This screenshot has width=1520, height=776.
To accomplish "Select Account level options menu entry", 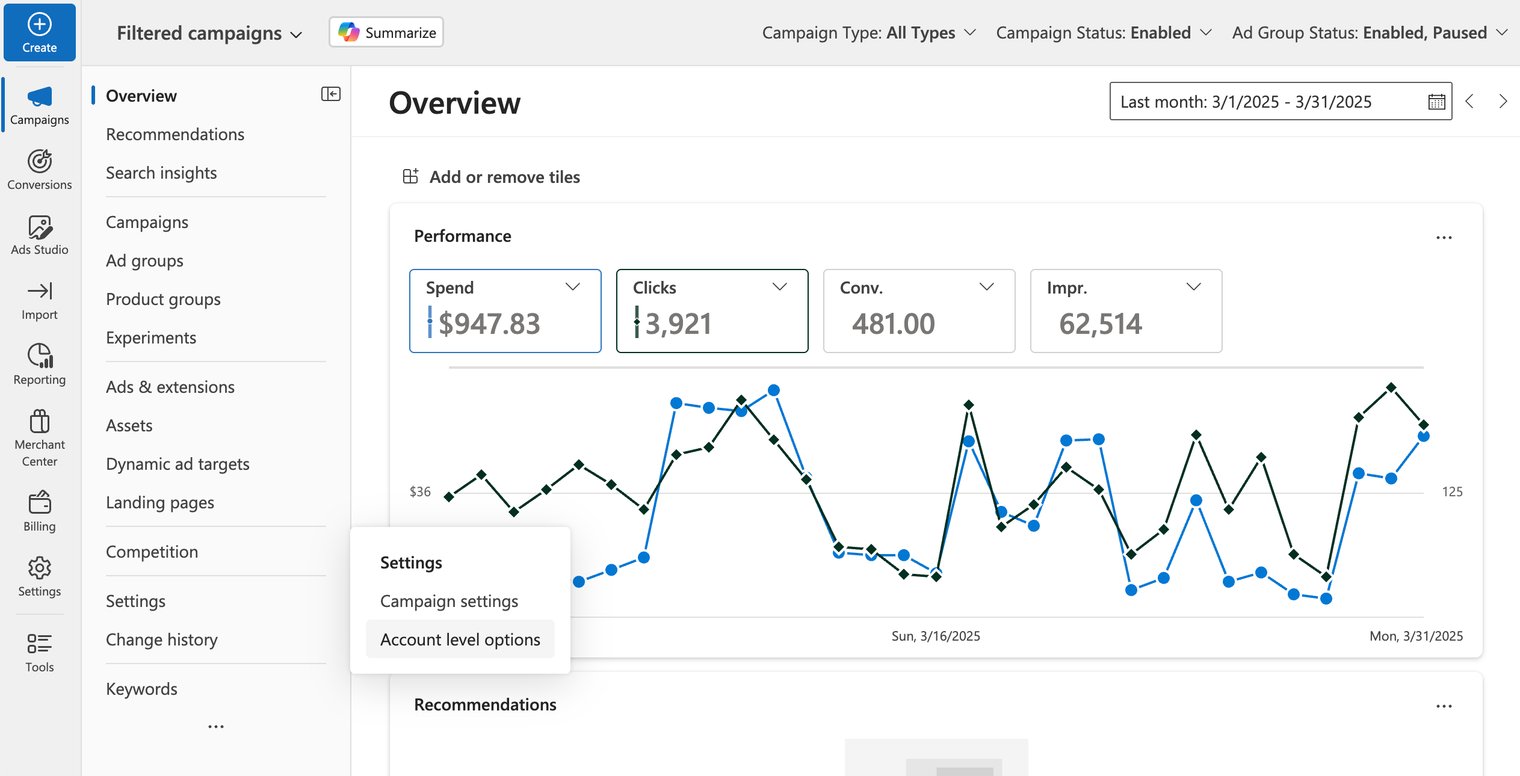I will pyautogui.click(x=460, y=640).
